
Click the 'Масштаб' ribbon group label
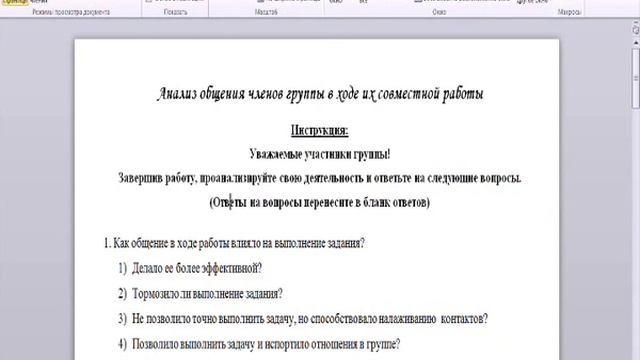tap(266, 12)
